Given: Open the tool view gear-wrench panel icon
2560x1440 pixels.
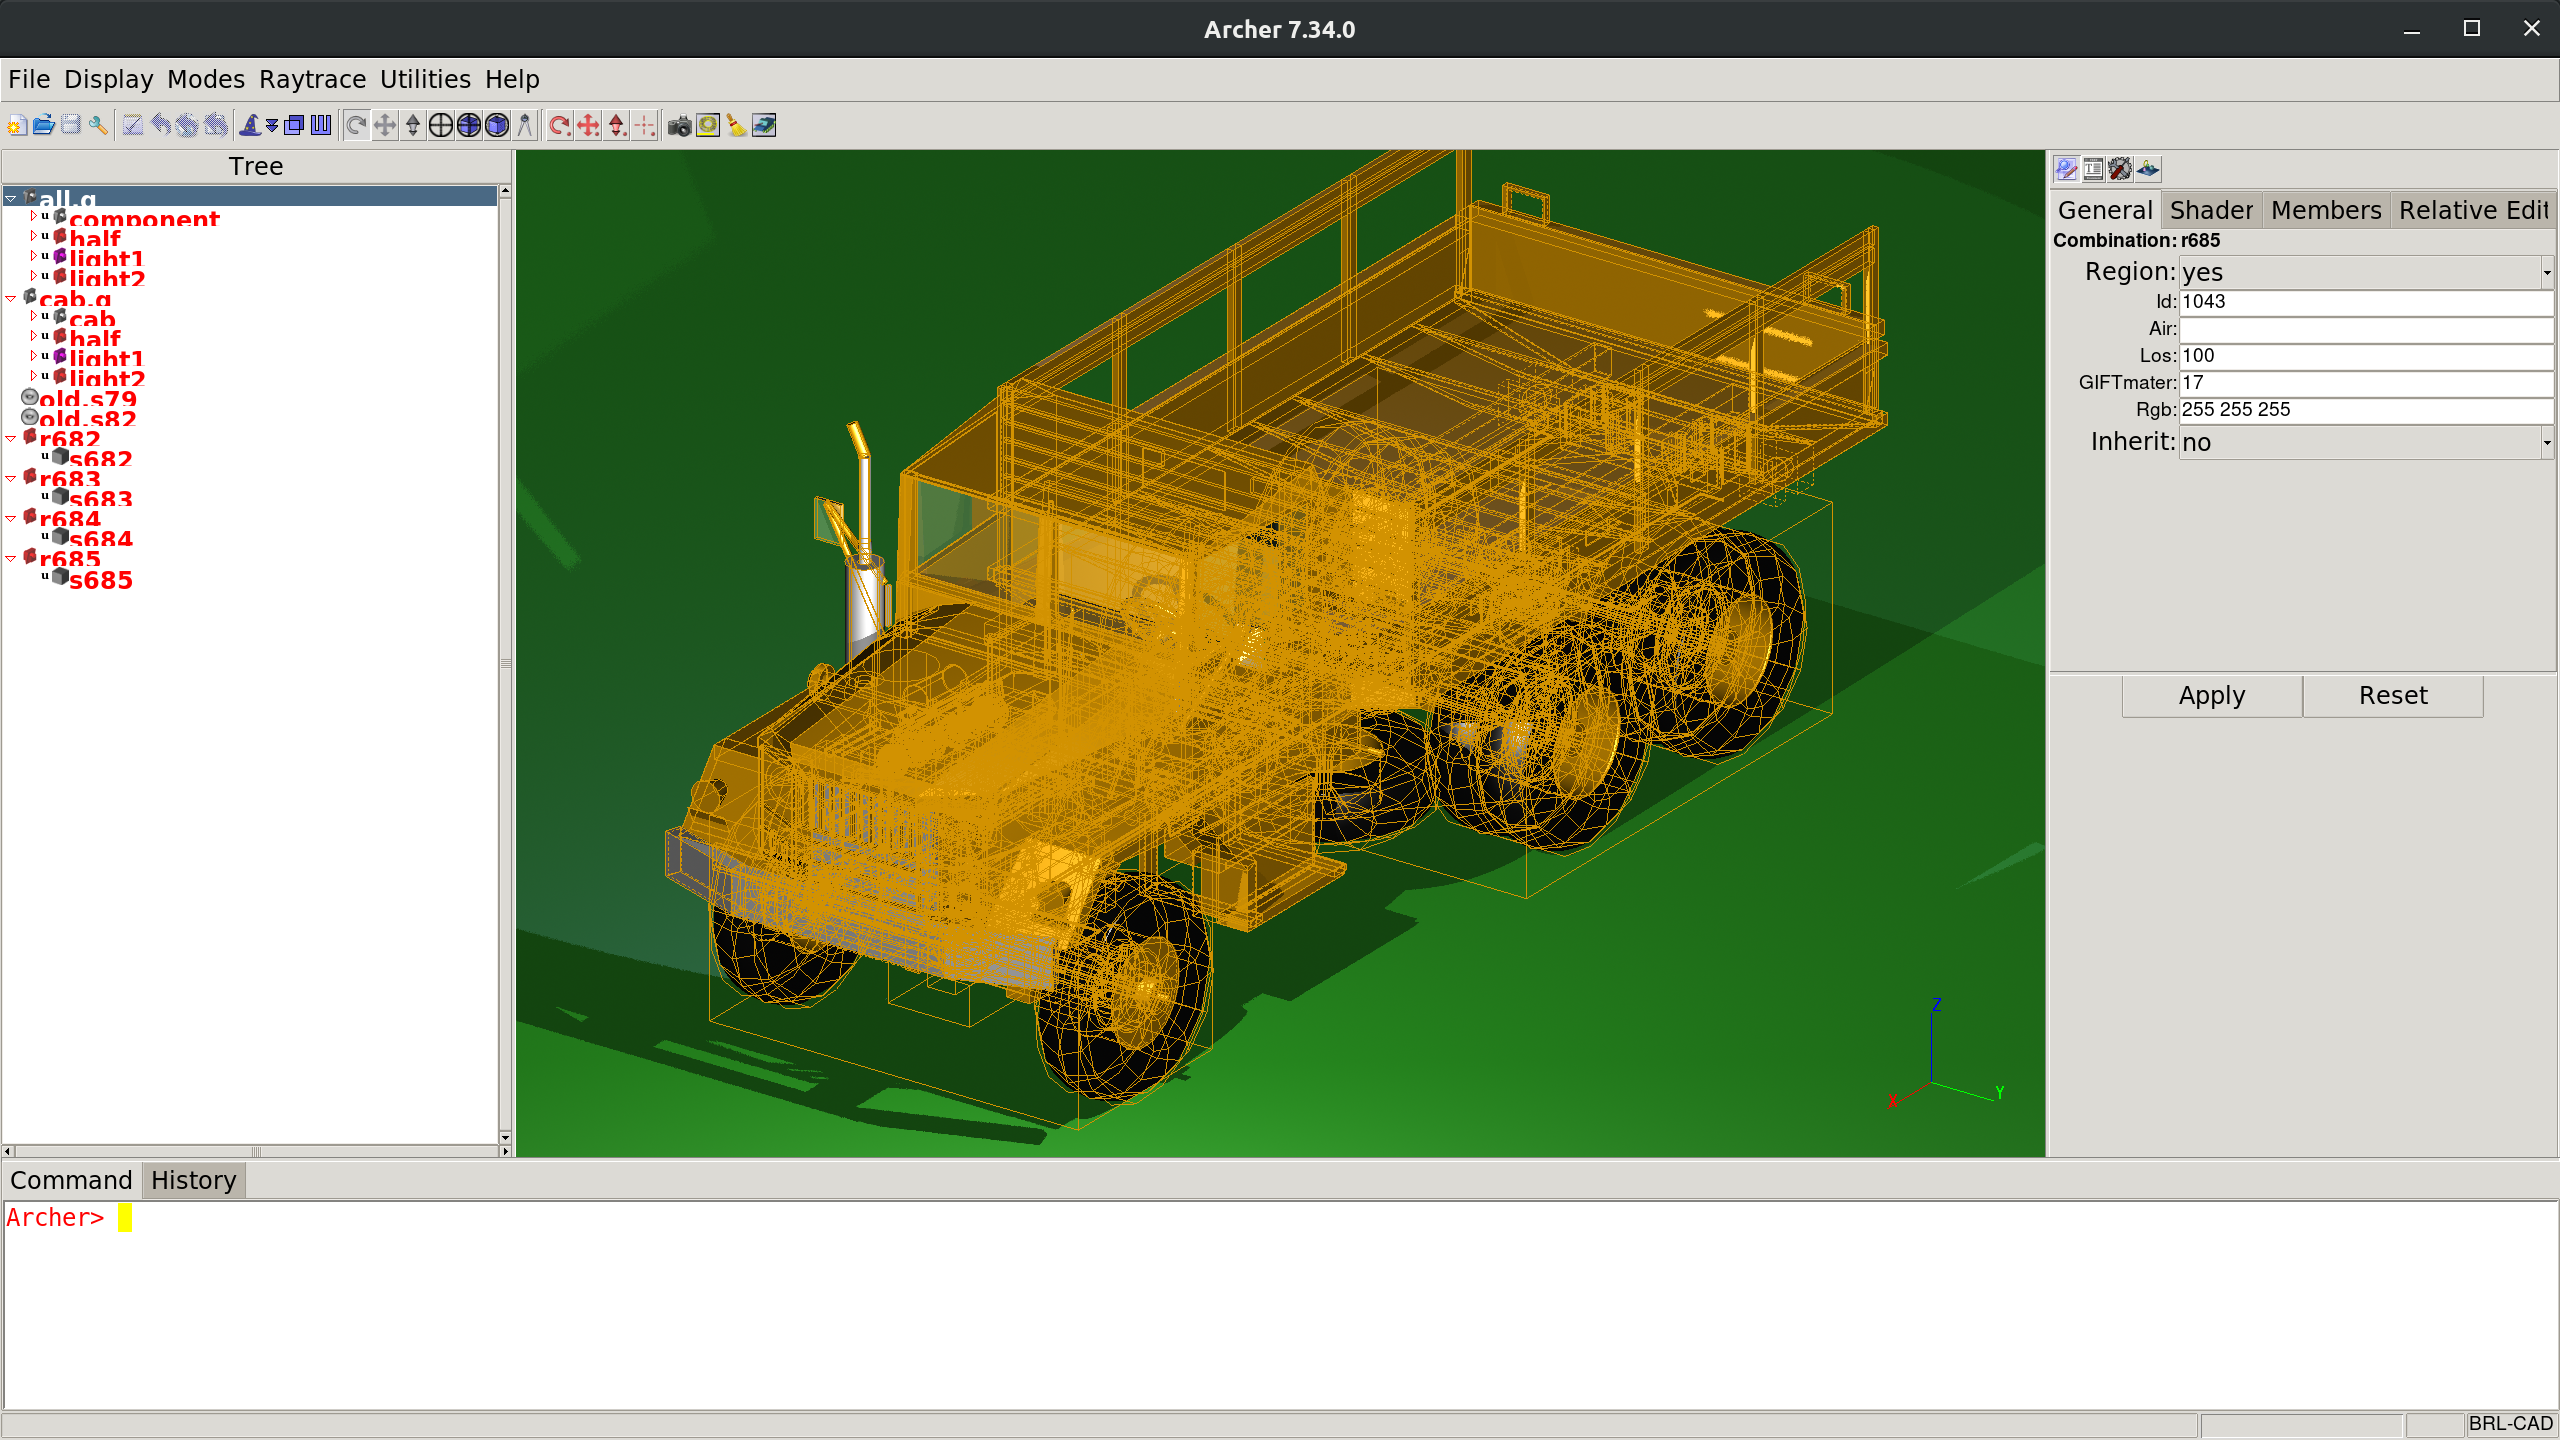Looking at the screenshot, I should (x=2120, y=169).
